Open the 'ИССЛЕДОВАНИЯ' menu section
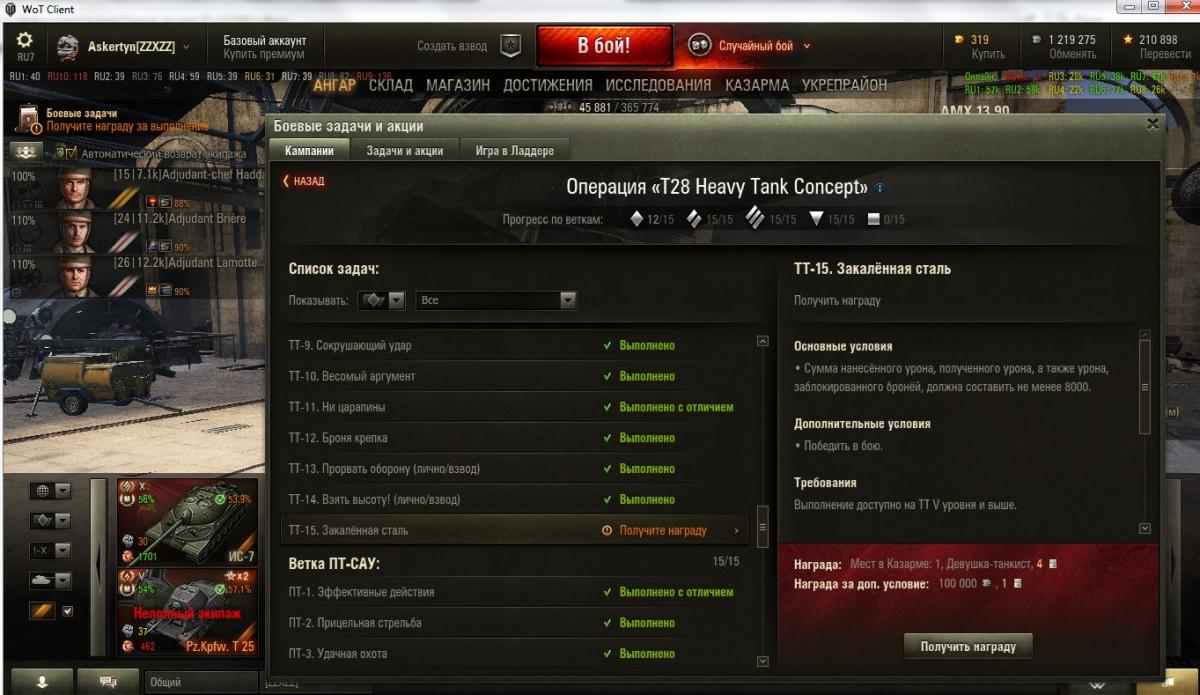1200x695 pixels. point(658,86)
